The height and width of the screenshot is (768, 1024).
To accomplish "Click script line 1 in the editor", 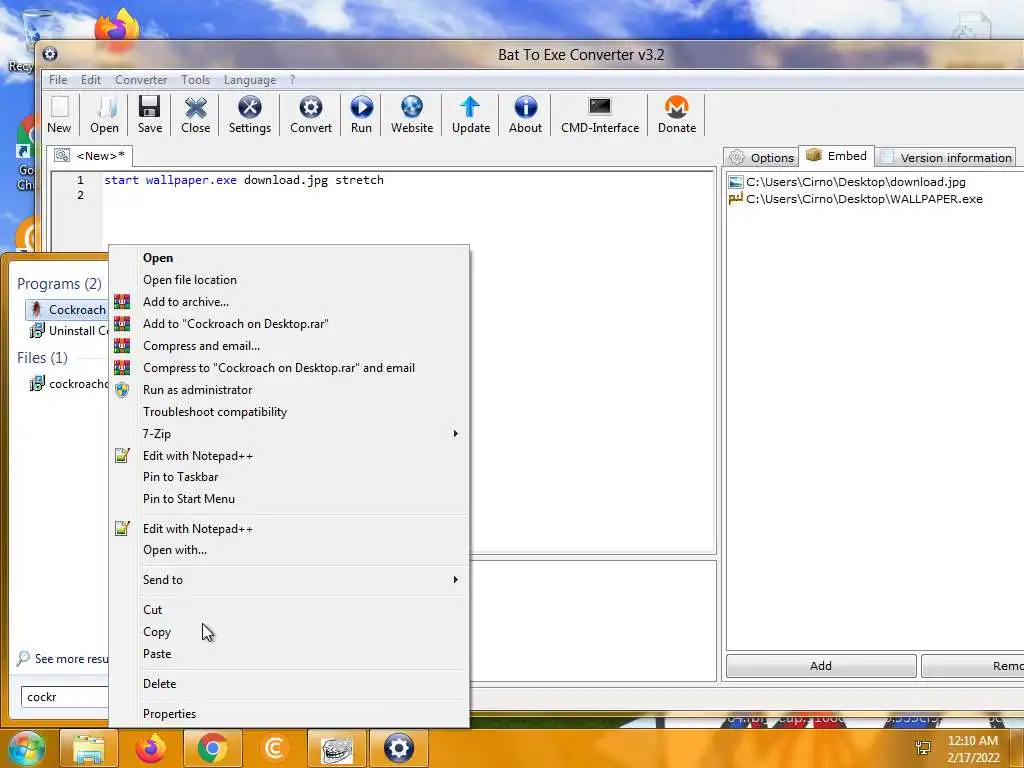I will (244, 180).
